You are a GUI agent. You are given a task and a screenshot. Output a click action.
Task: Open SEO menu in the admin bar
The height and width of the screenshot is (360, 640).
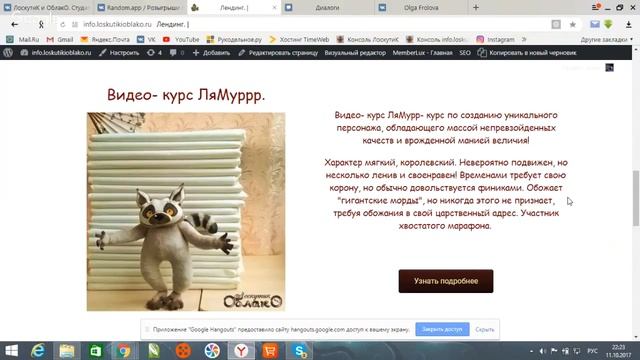pos(465,53)
